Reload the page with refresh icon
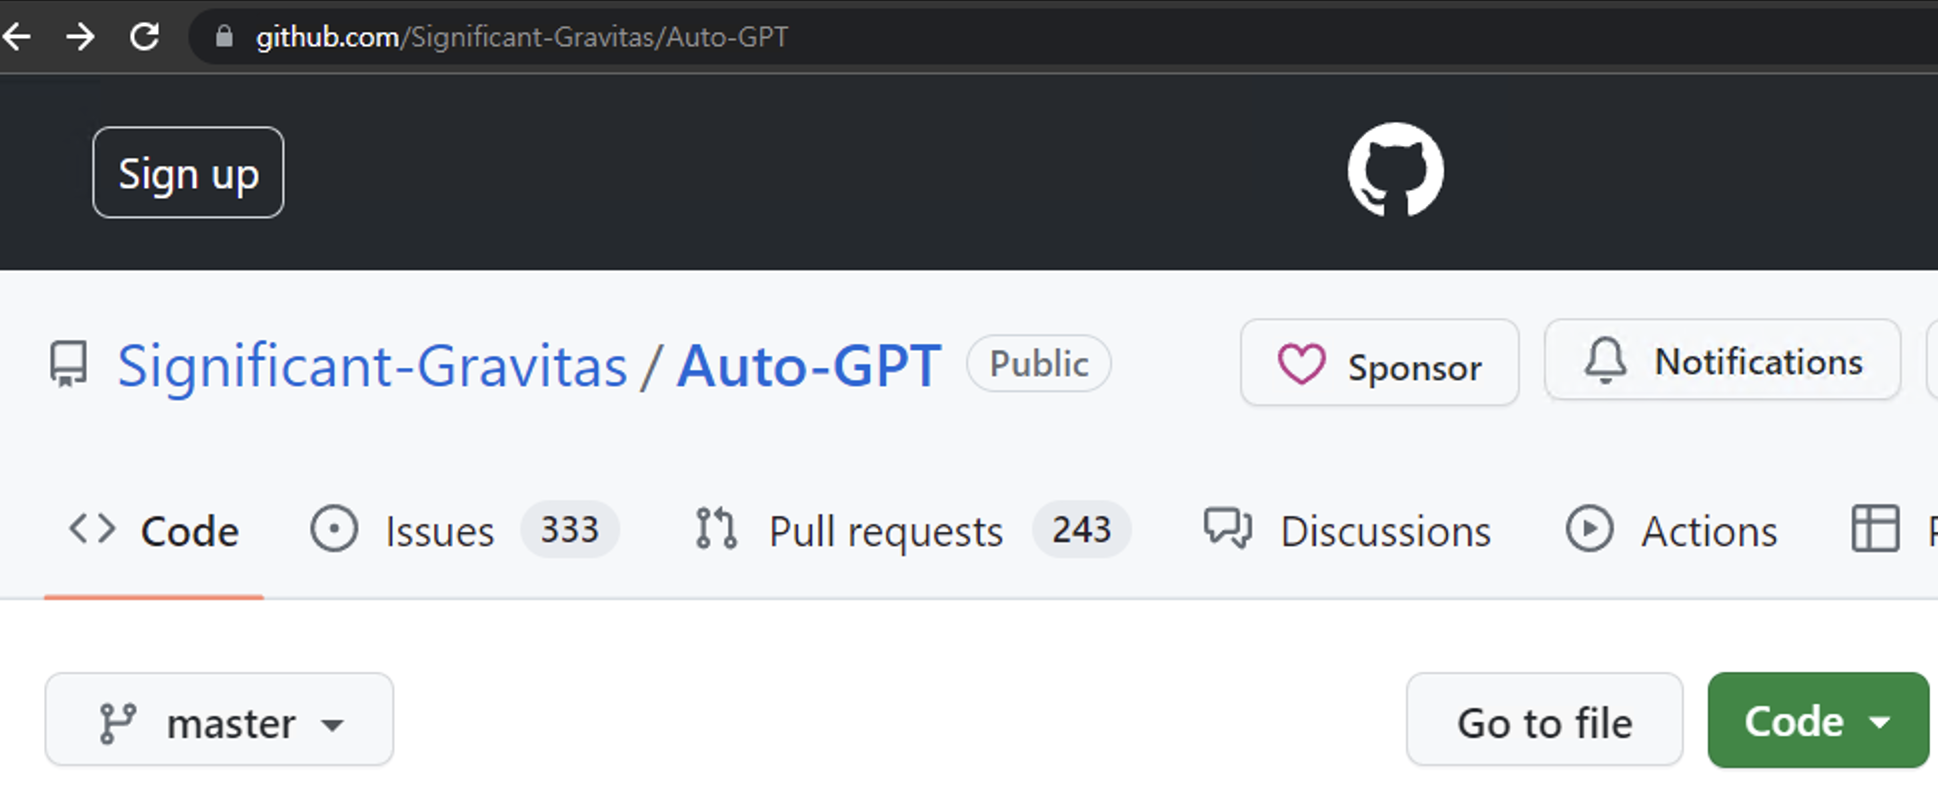The width and height of the screenshot is (1938, 804). 145,38
